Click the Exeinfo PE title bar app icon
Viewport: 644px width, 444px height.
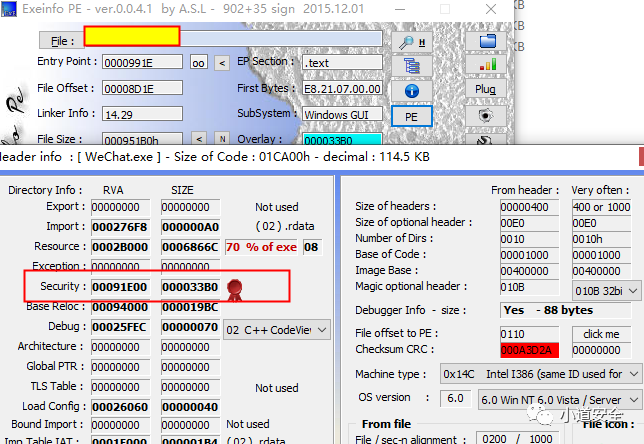[x=9, y=9]
